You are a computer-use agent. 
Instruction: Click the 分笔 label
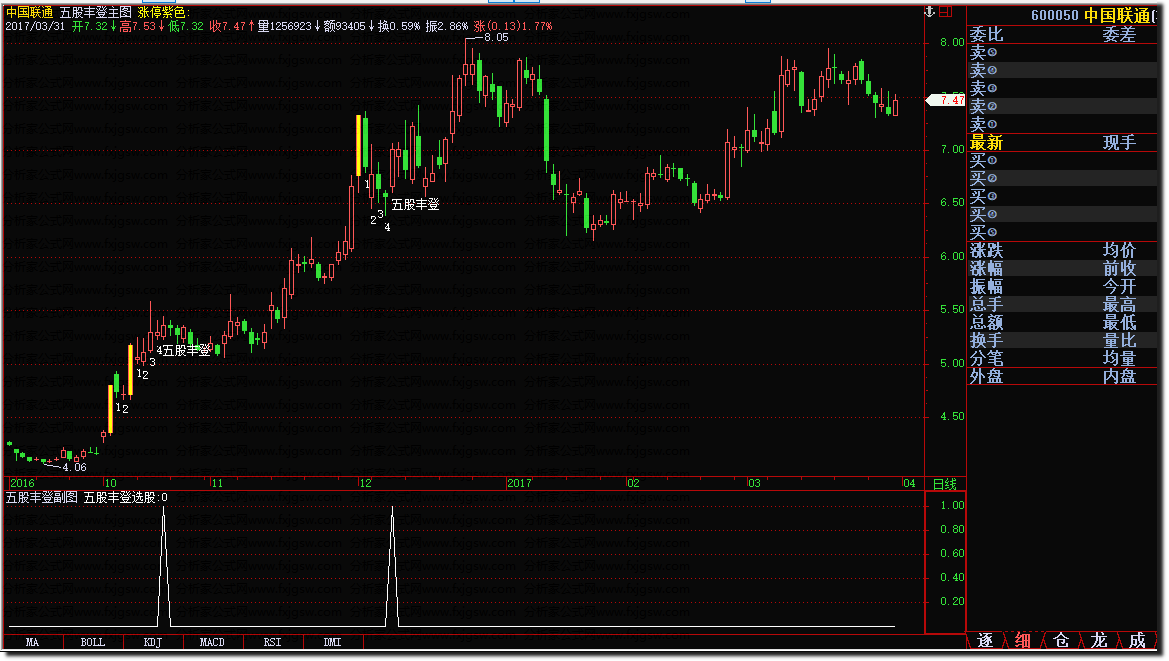tap(986, 358)
